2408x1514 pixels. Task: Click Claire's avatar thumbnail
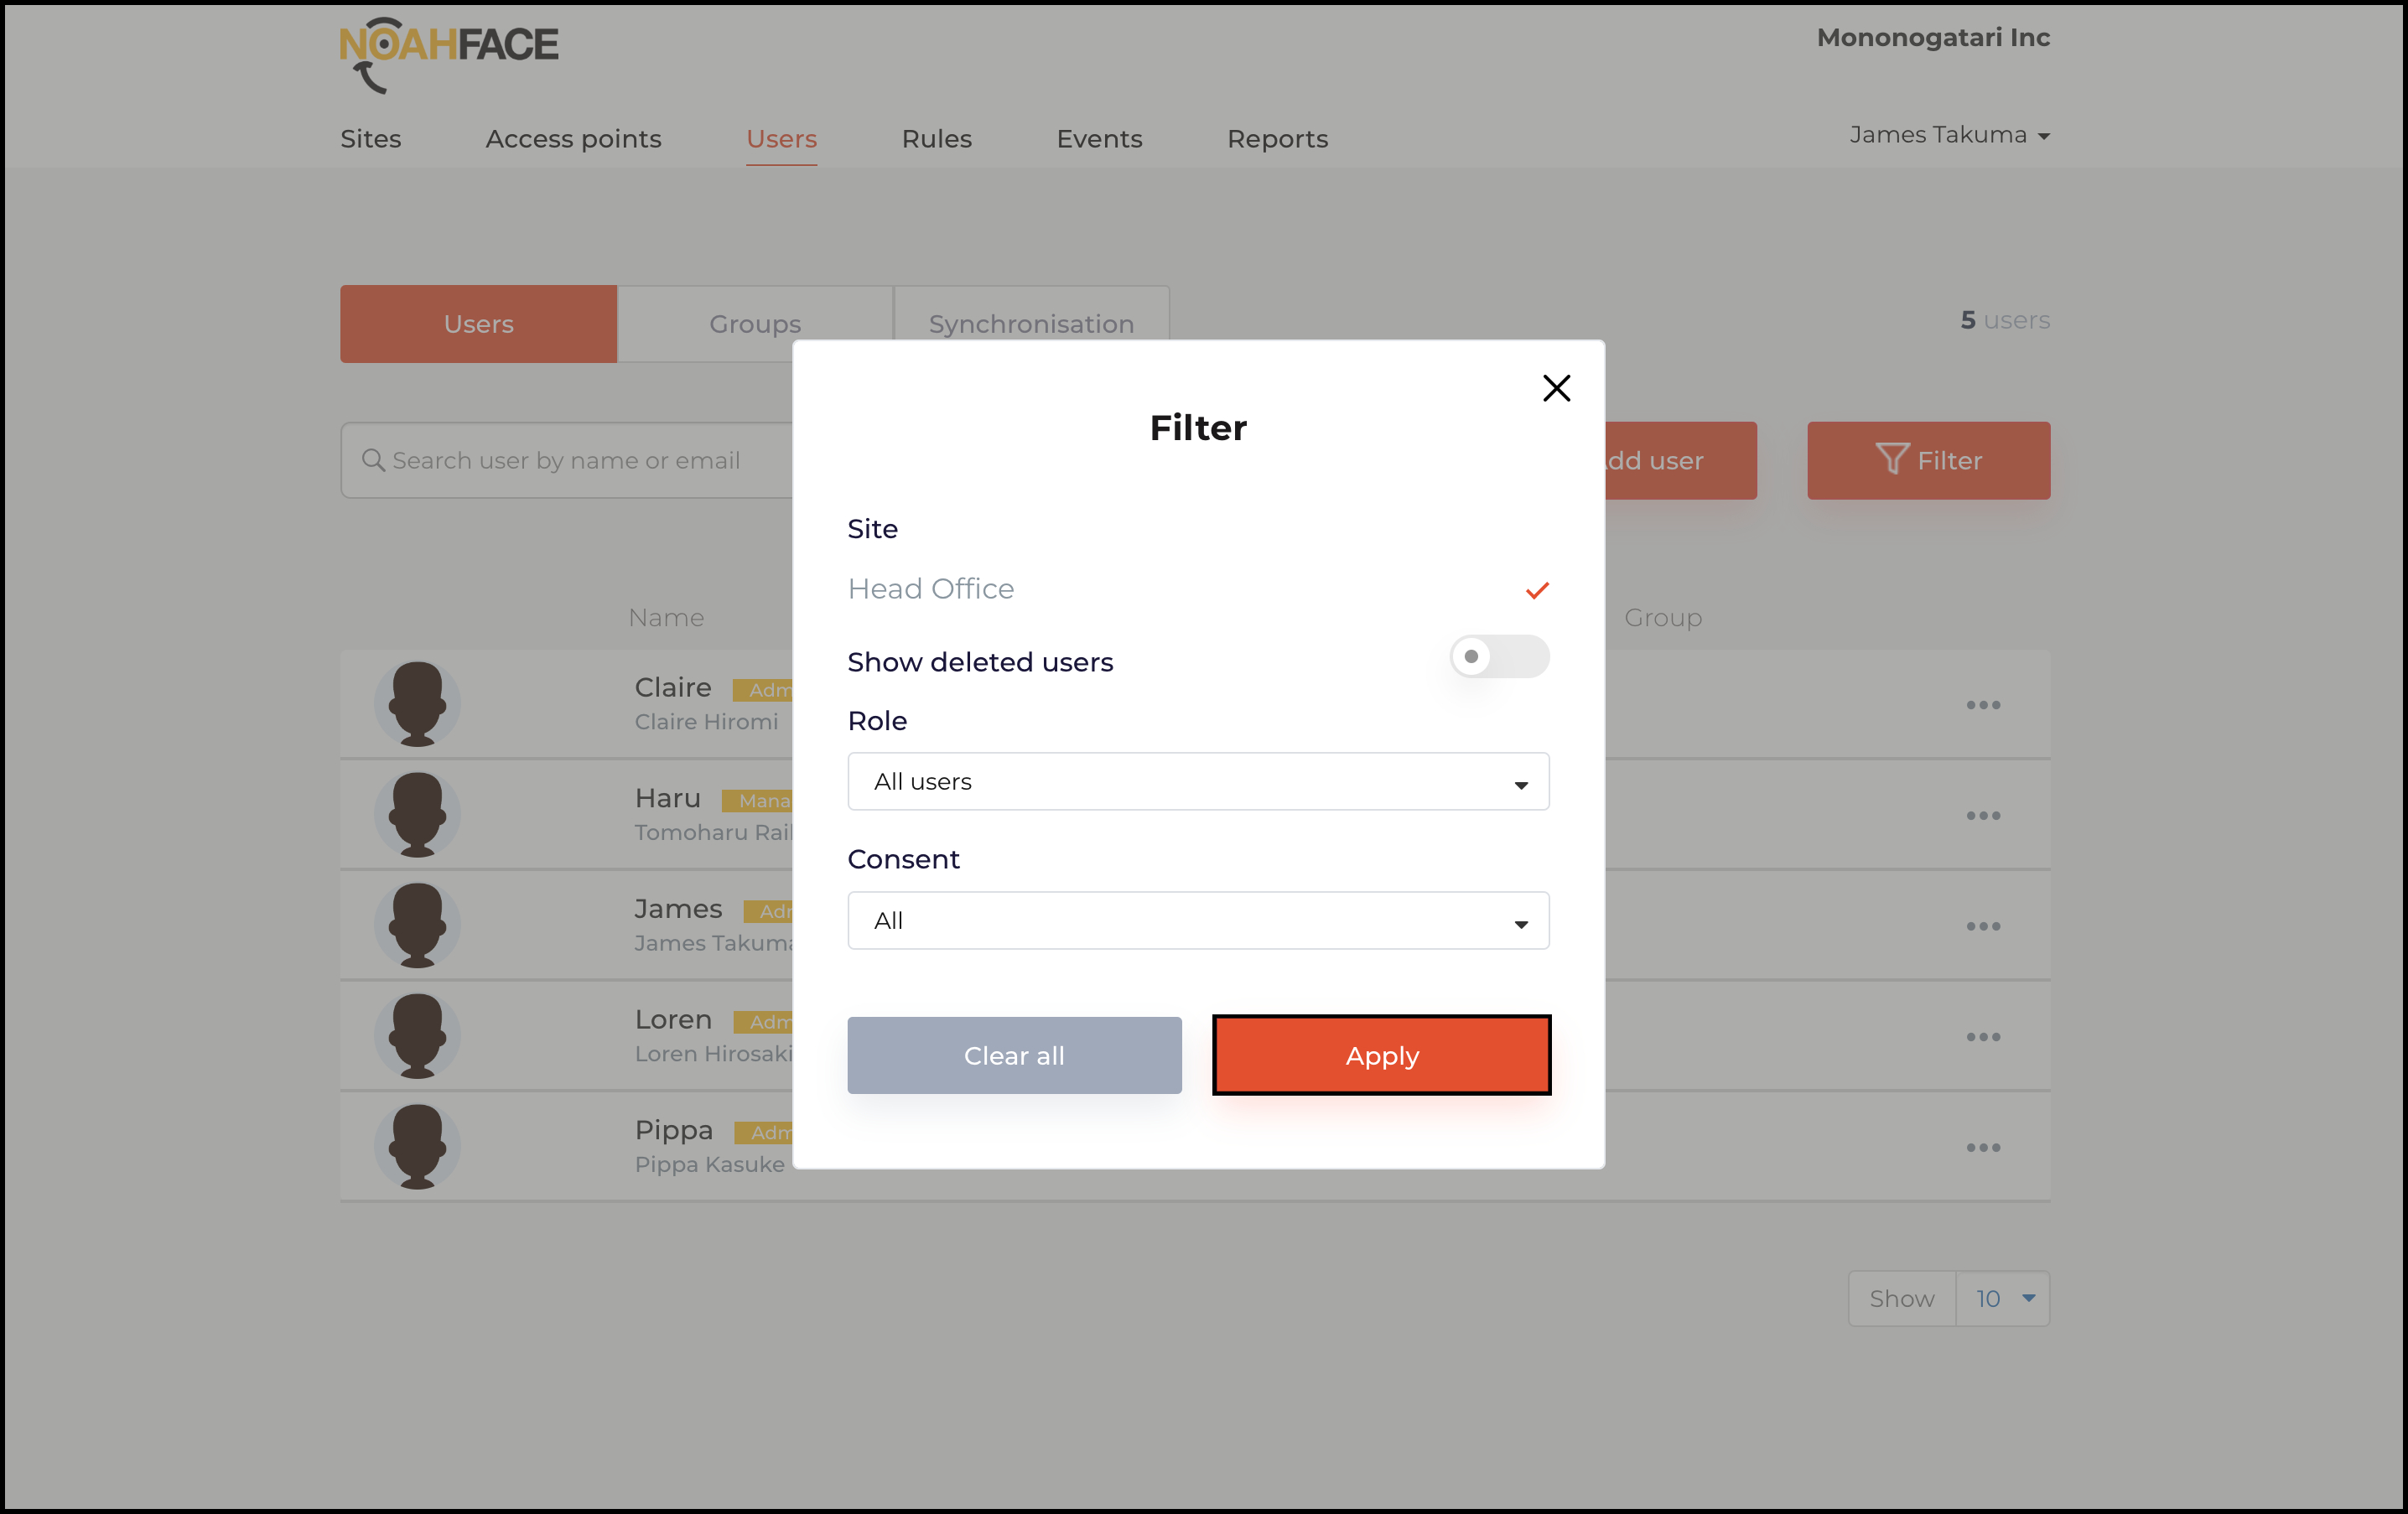pos(417,704)
